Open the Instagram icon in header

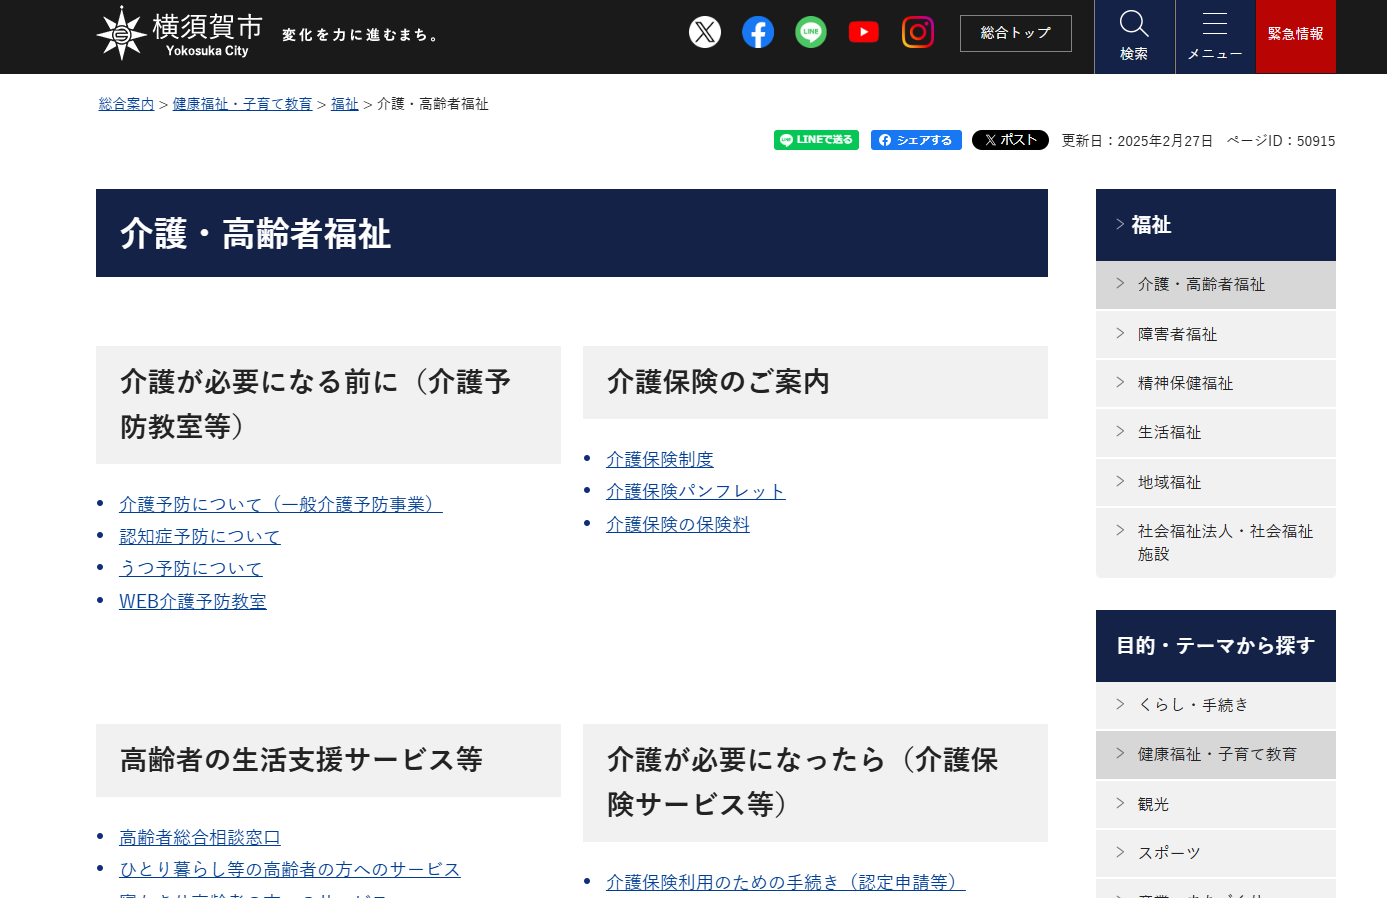click(x=917, y=33)
